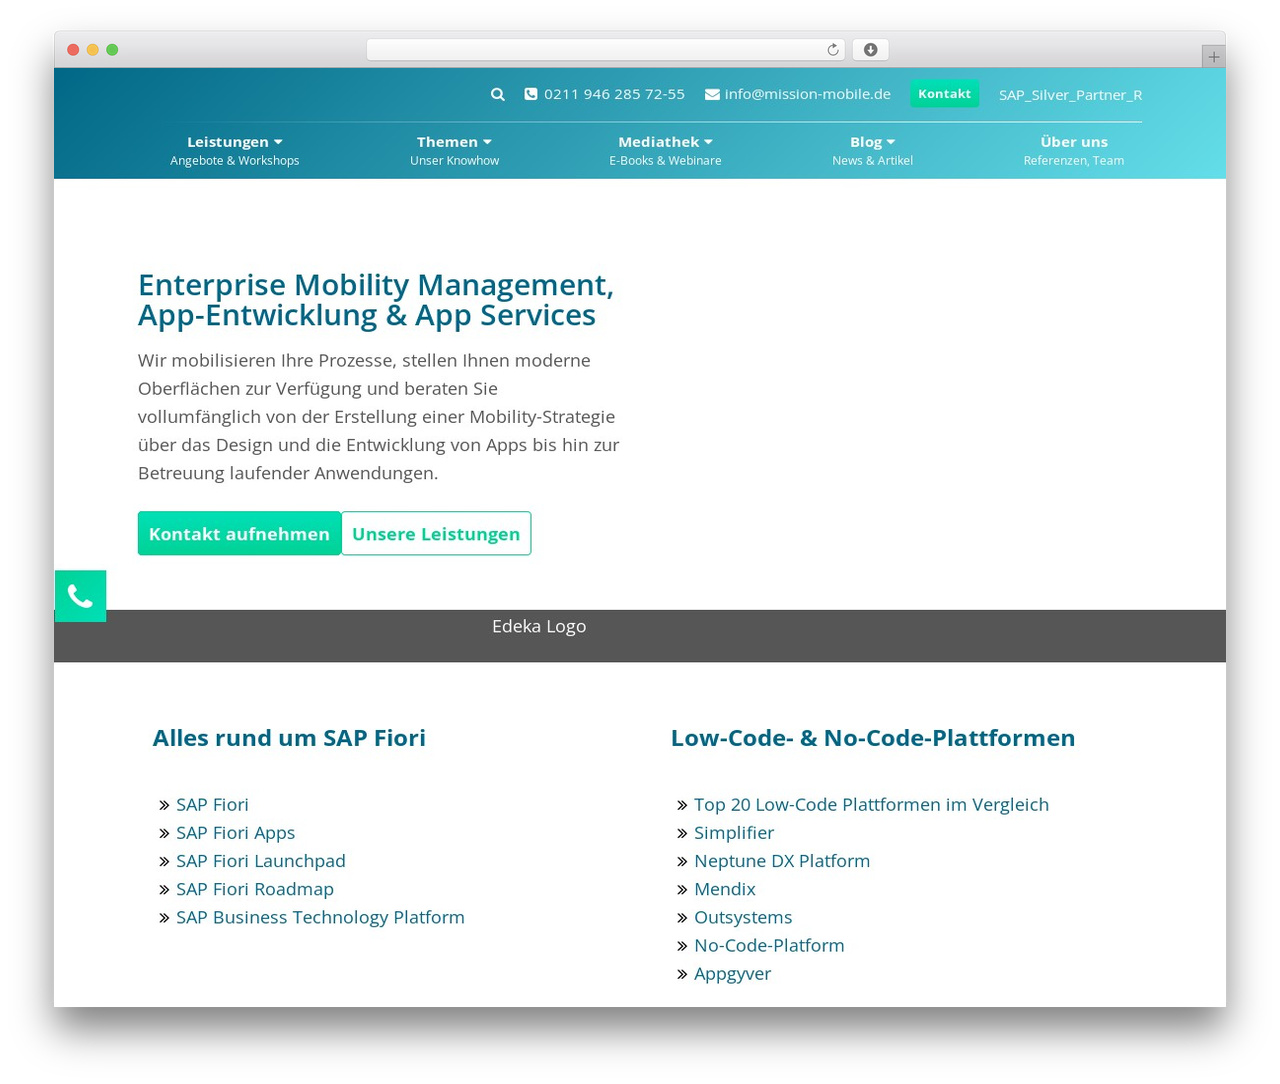1280x1084 pixels.
Task: Click Unsere Leistungen button
Action: point(436,533)
